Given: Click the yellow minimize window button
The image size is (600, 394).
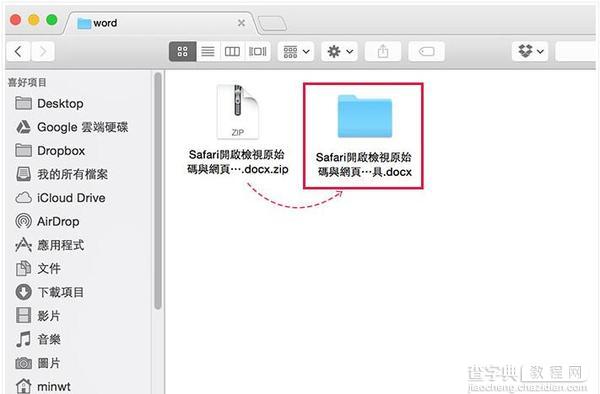Looking at the screenshot, I should 34,20.
